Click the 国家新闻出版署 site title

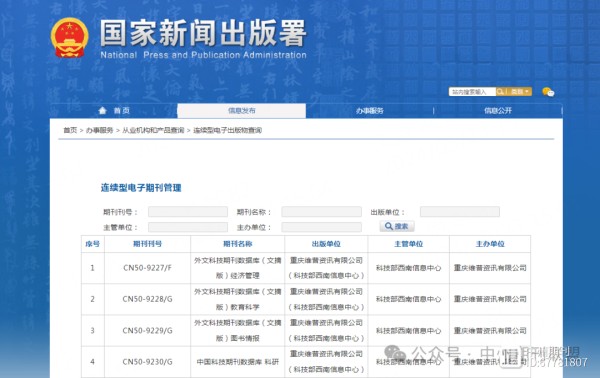pos(203,33)
